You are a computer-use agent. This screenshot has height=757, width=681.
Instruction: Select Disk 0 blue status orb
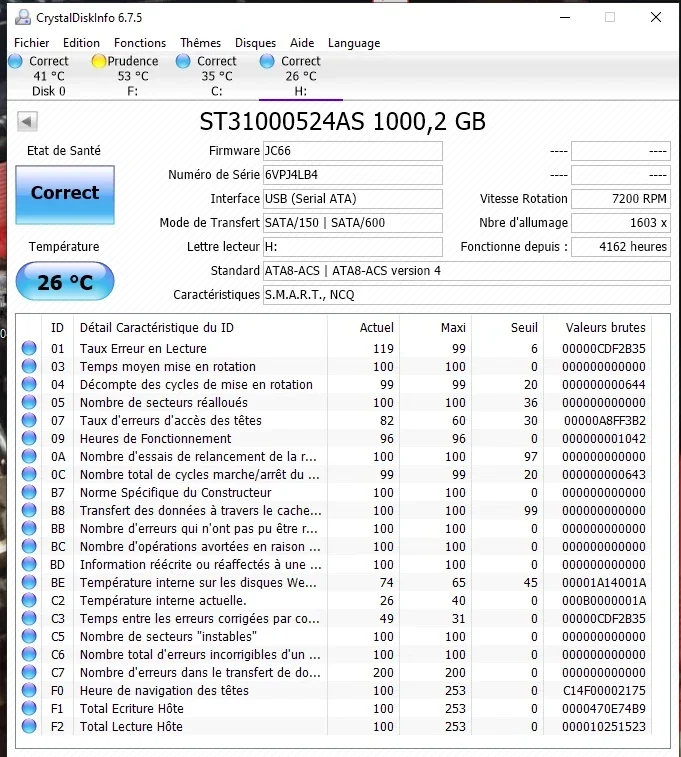pyautogui.click(x=15, y=61)
